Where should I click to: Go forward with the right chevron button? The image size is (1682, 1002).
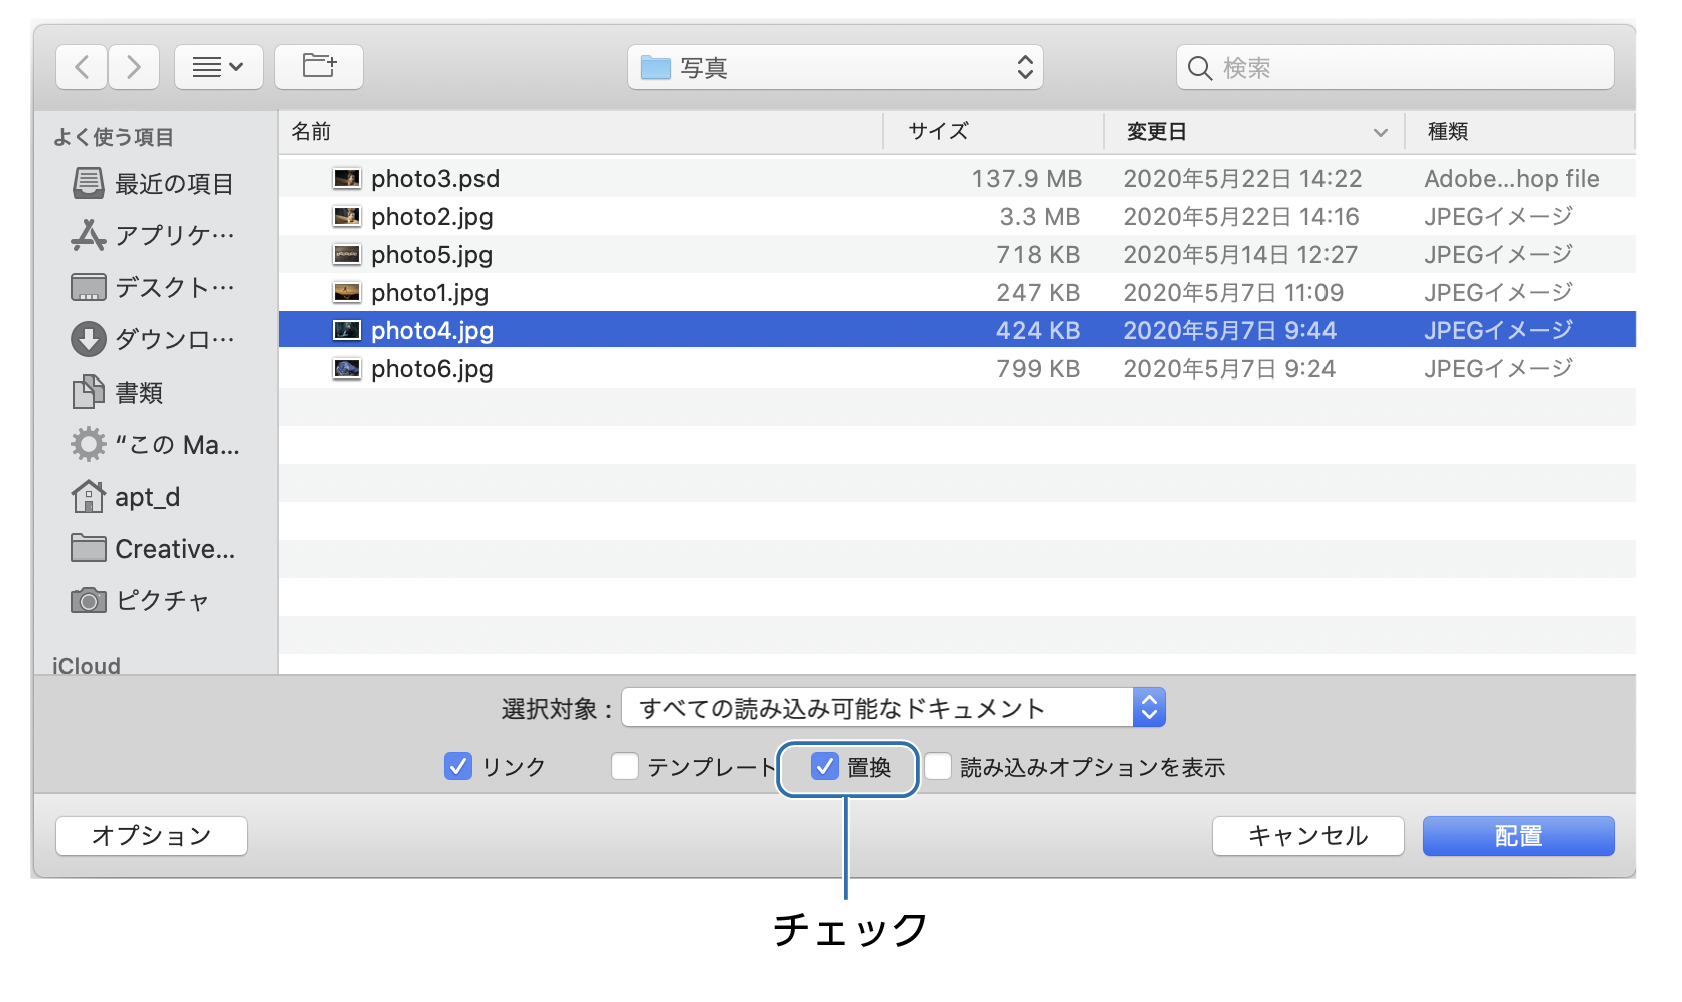point(134,67)
